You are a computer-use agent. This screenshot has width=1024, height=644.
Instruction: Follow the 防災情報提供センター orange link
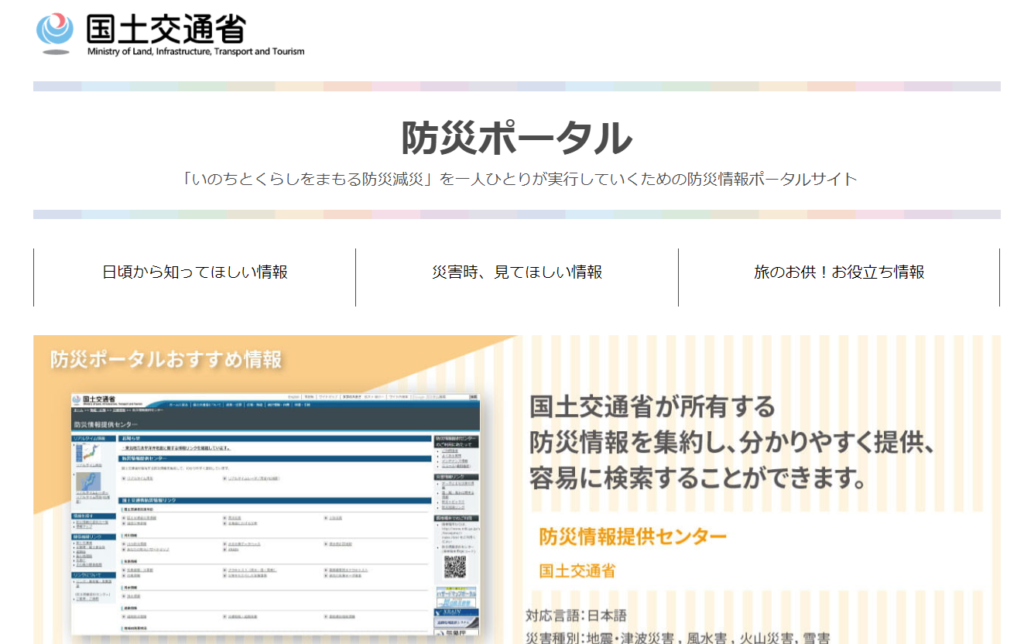[x=632, y=536]
